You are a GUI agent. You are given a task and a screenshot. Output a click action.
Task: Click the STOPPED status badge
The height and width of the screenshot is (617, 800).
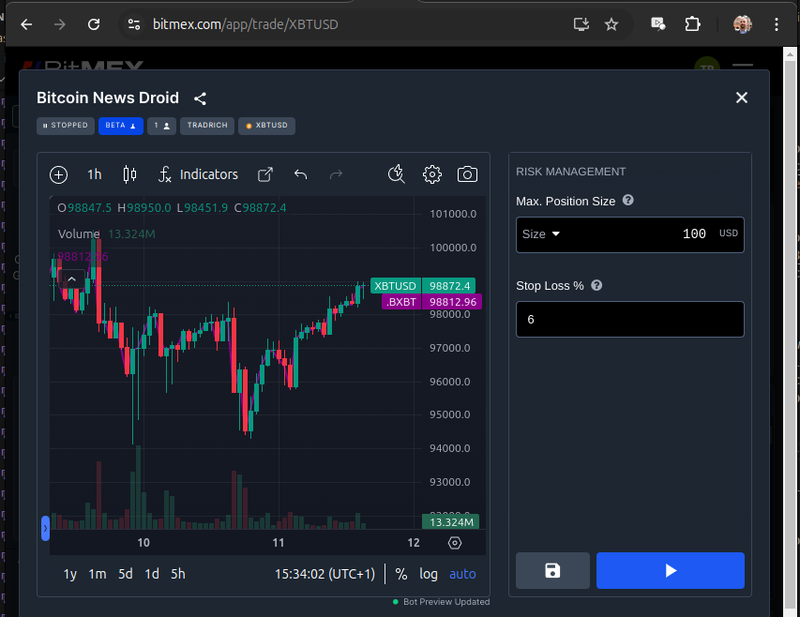[x=65, y=126]
